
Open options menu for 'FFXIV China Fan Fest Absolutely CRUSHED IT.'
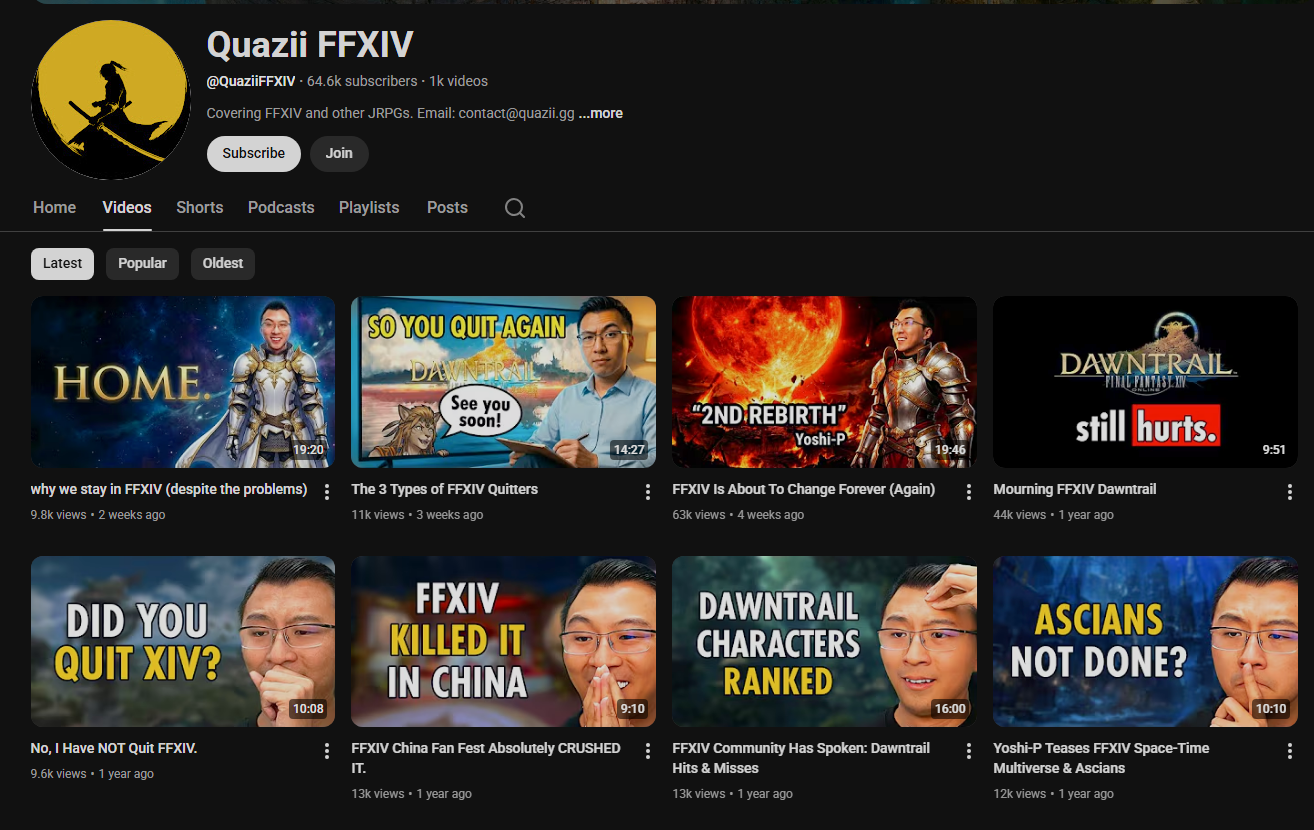pyautogui.click(x=648, y=751)
